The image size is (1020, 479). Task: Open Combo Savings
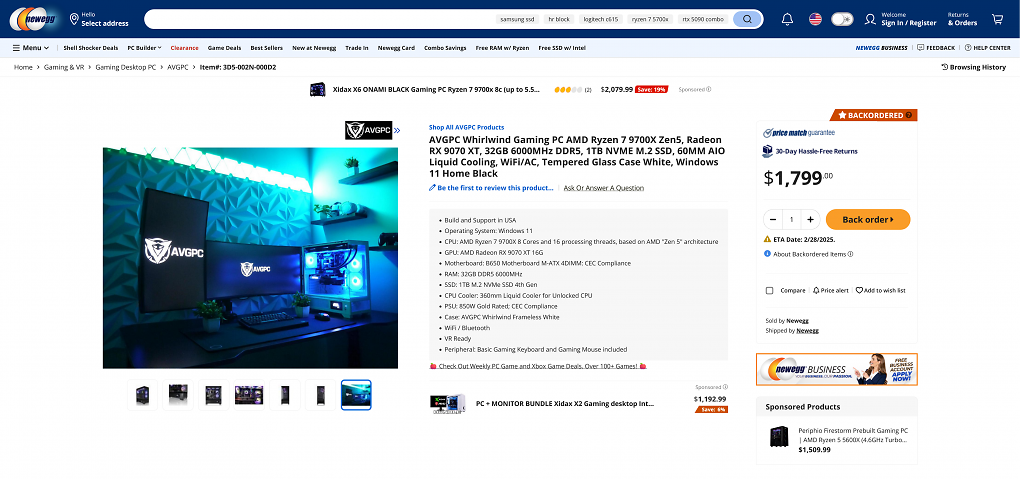click(x=445, y=48)
